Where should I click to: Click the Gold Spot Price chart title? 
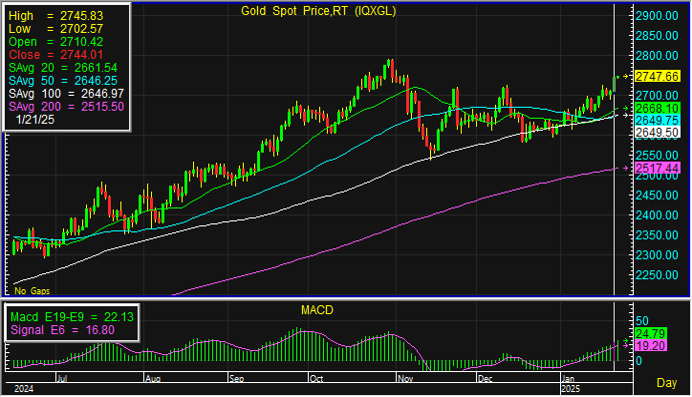318,11
